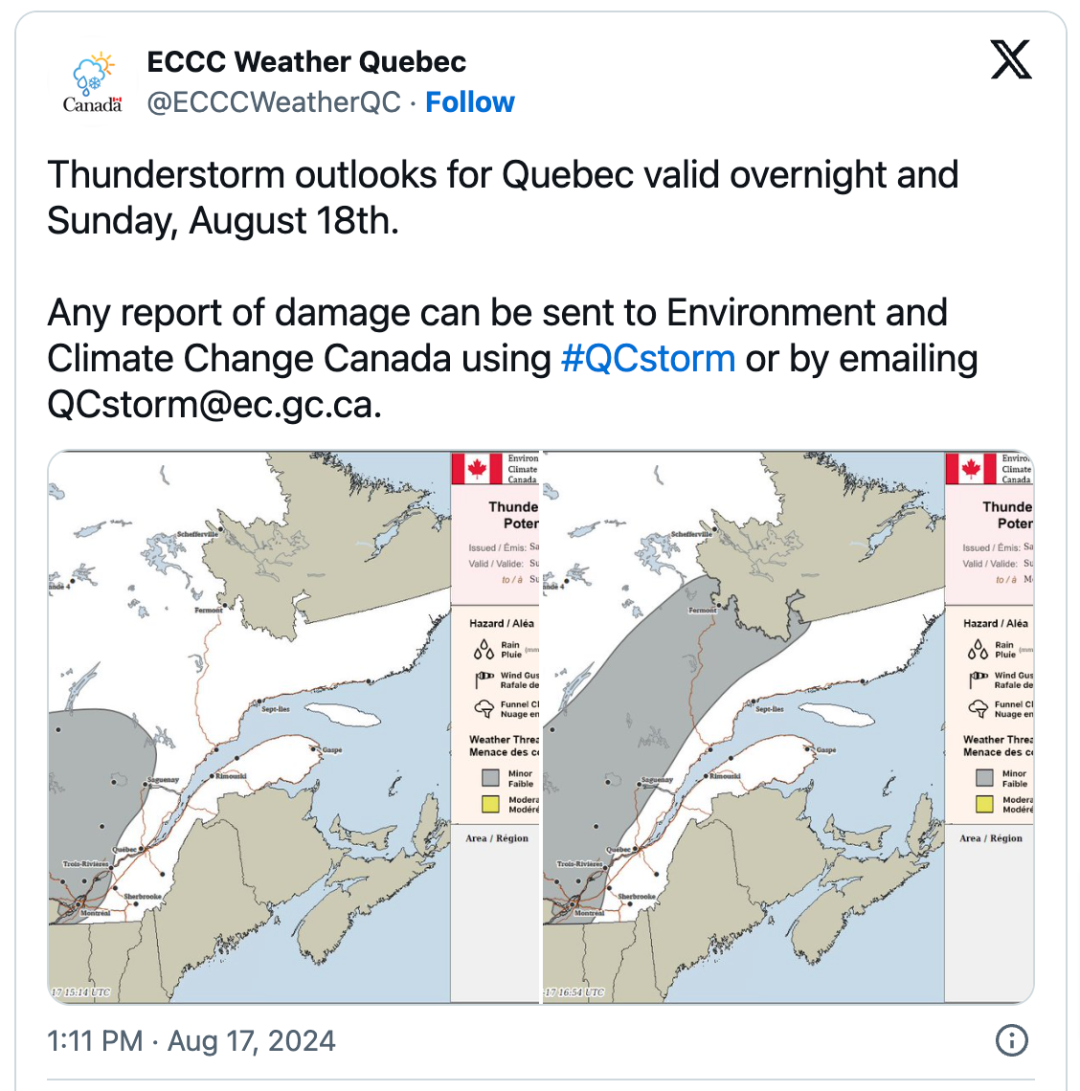Screen dimensions: 1080x1091
Task: Click Canada flag icon in right map
Action: pos(971,468)
